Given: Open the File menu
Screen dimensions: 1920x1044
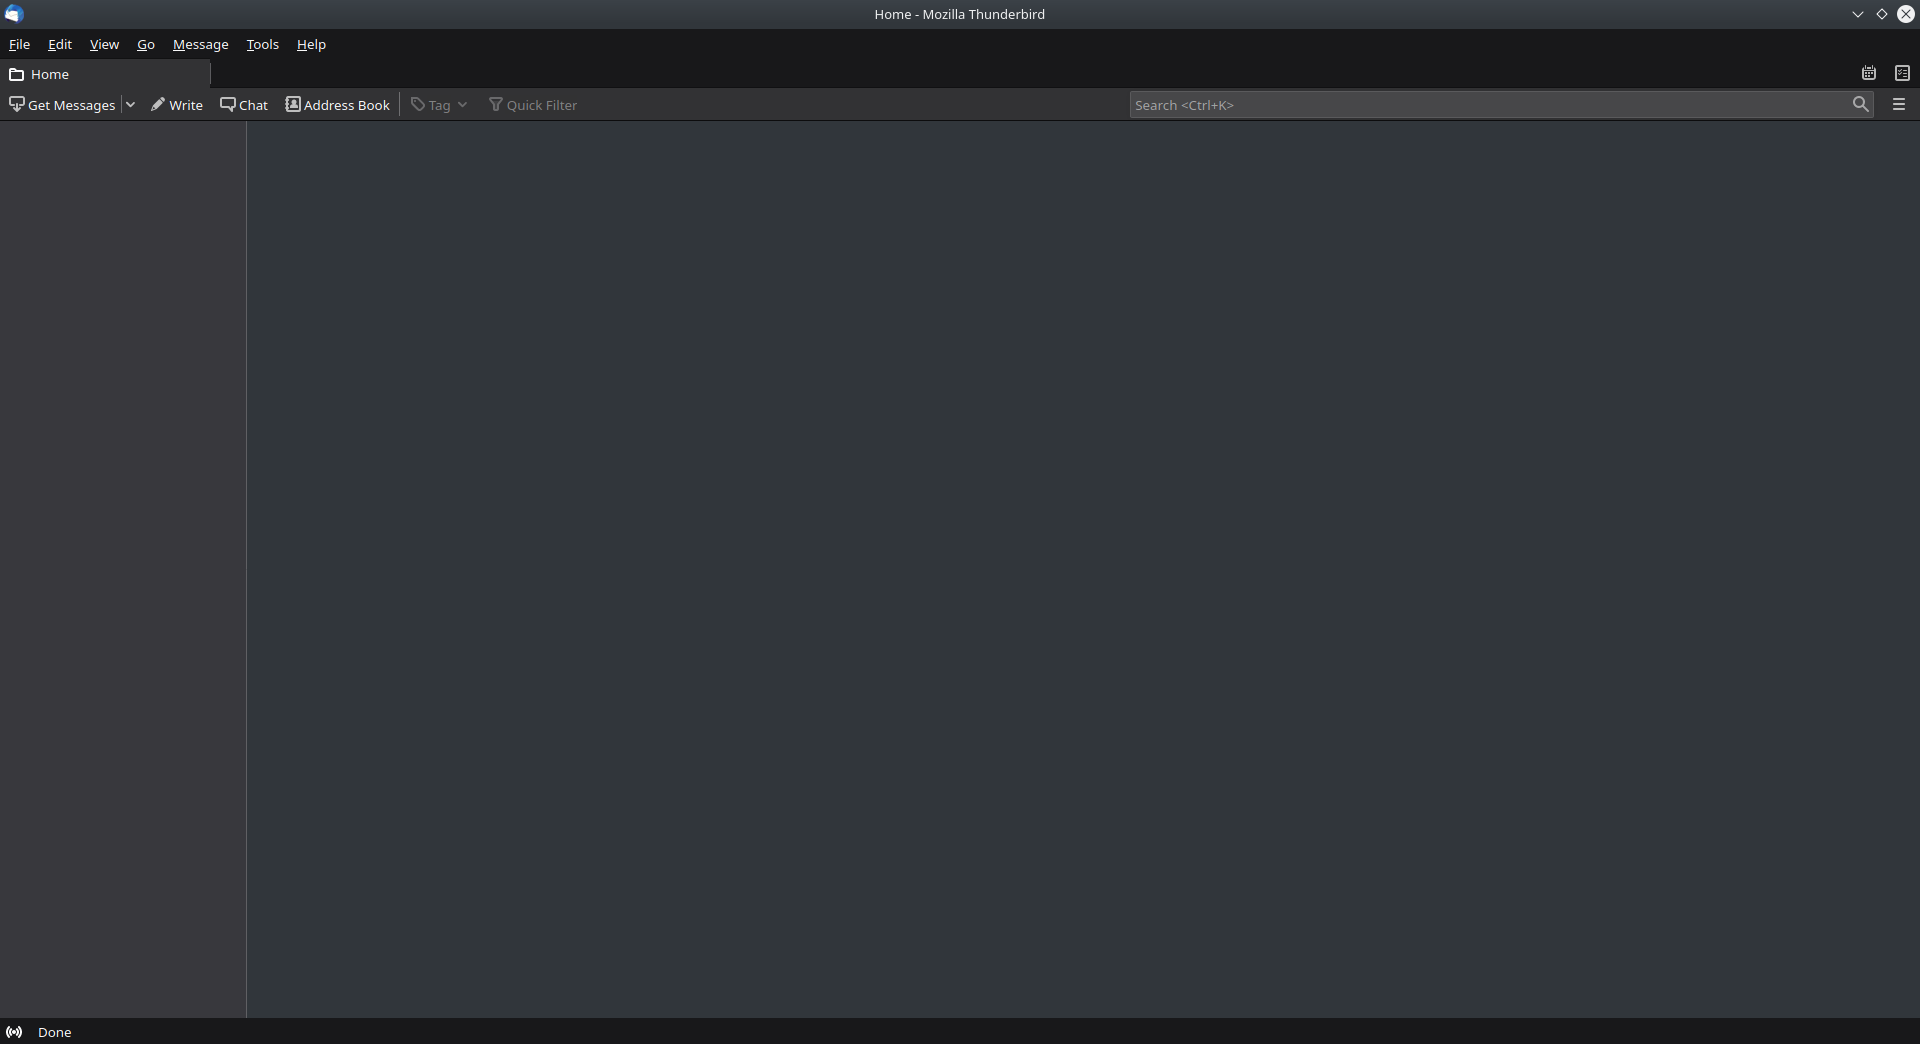Looking at the screenshot, I should tap(19, 44).
